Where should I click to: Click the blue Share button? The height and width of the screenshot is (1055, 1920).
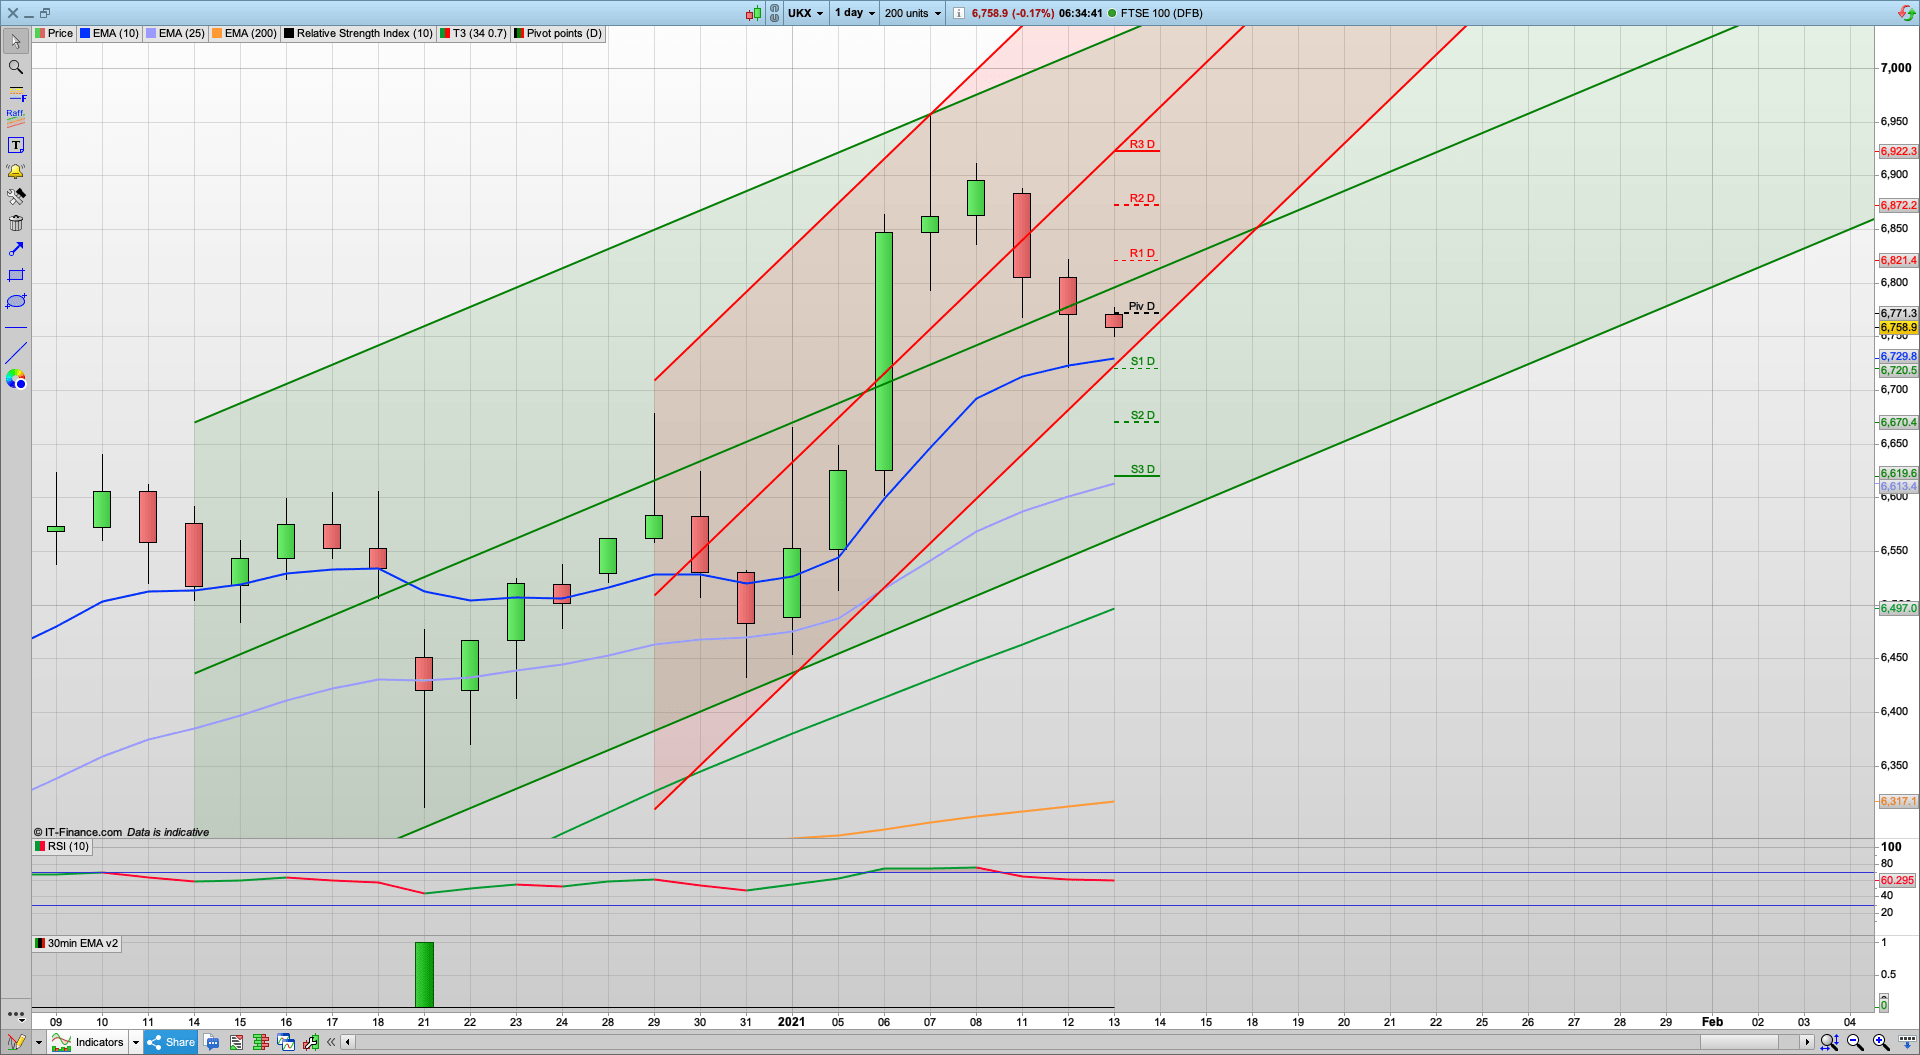170,1042
